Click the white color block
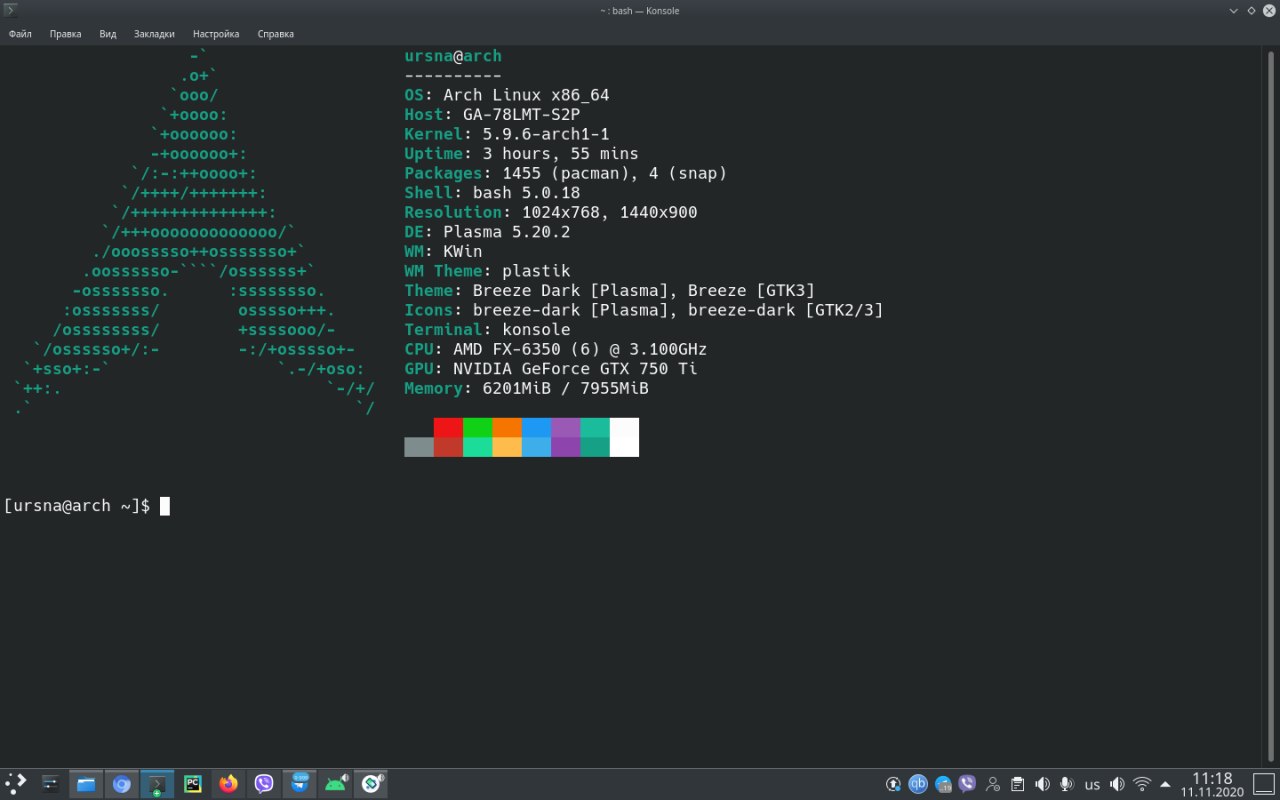 (x=624, y=437)
